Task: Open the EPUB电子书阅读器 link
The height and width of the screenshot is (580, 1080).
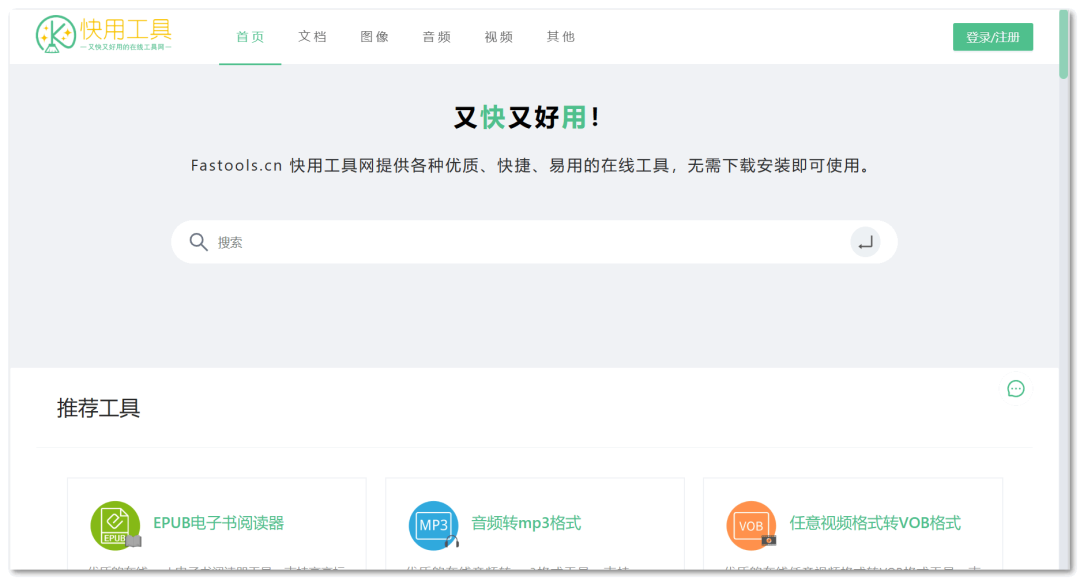Action: tap(220, 523)
